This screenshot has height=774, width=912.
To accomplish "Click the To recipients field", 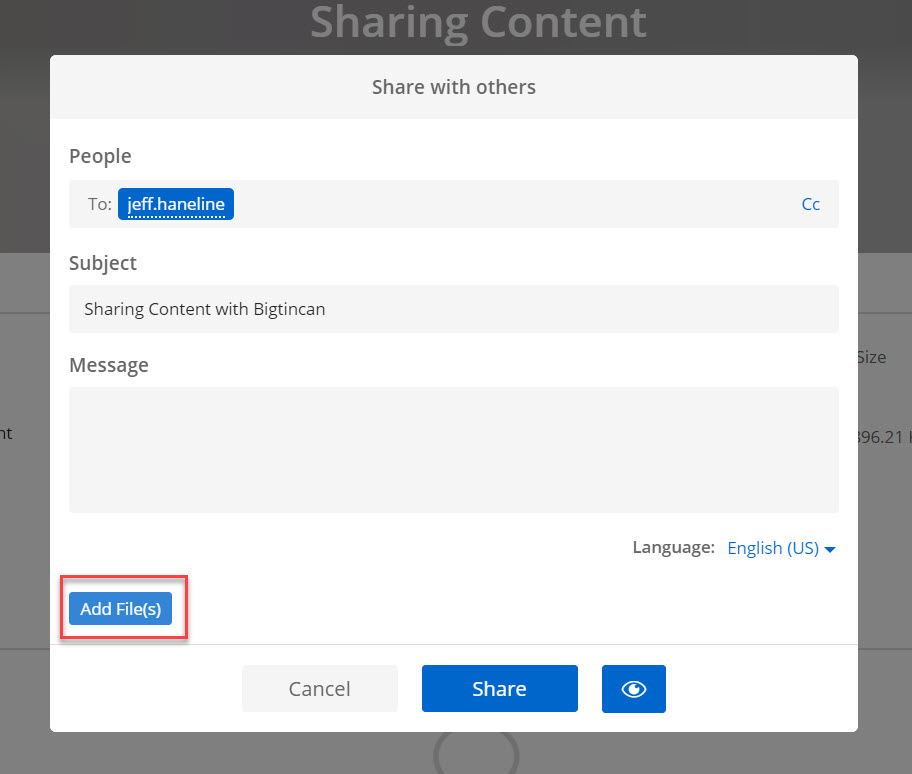I will (x=454, y=204).
